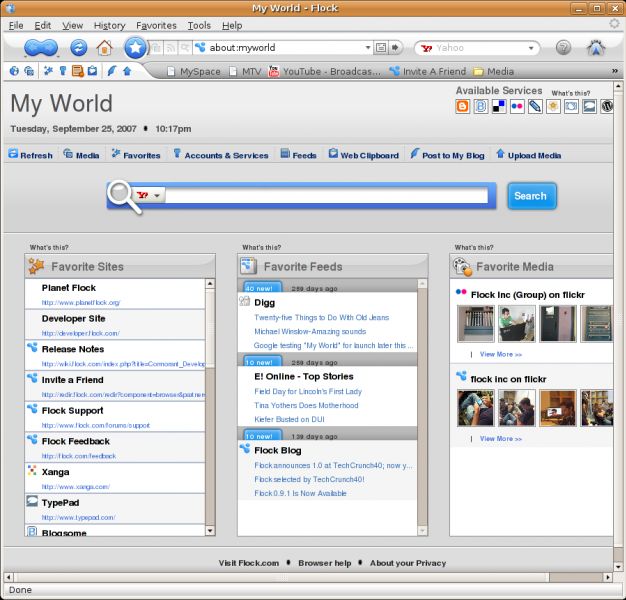Click the go arrow next to address bar
The image size is (626, 600).
pyautogui.click(x=395, y=48)
